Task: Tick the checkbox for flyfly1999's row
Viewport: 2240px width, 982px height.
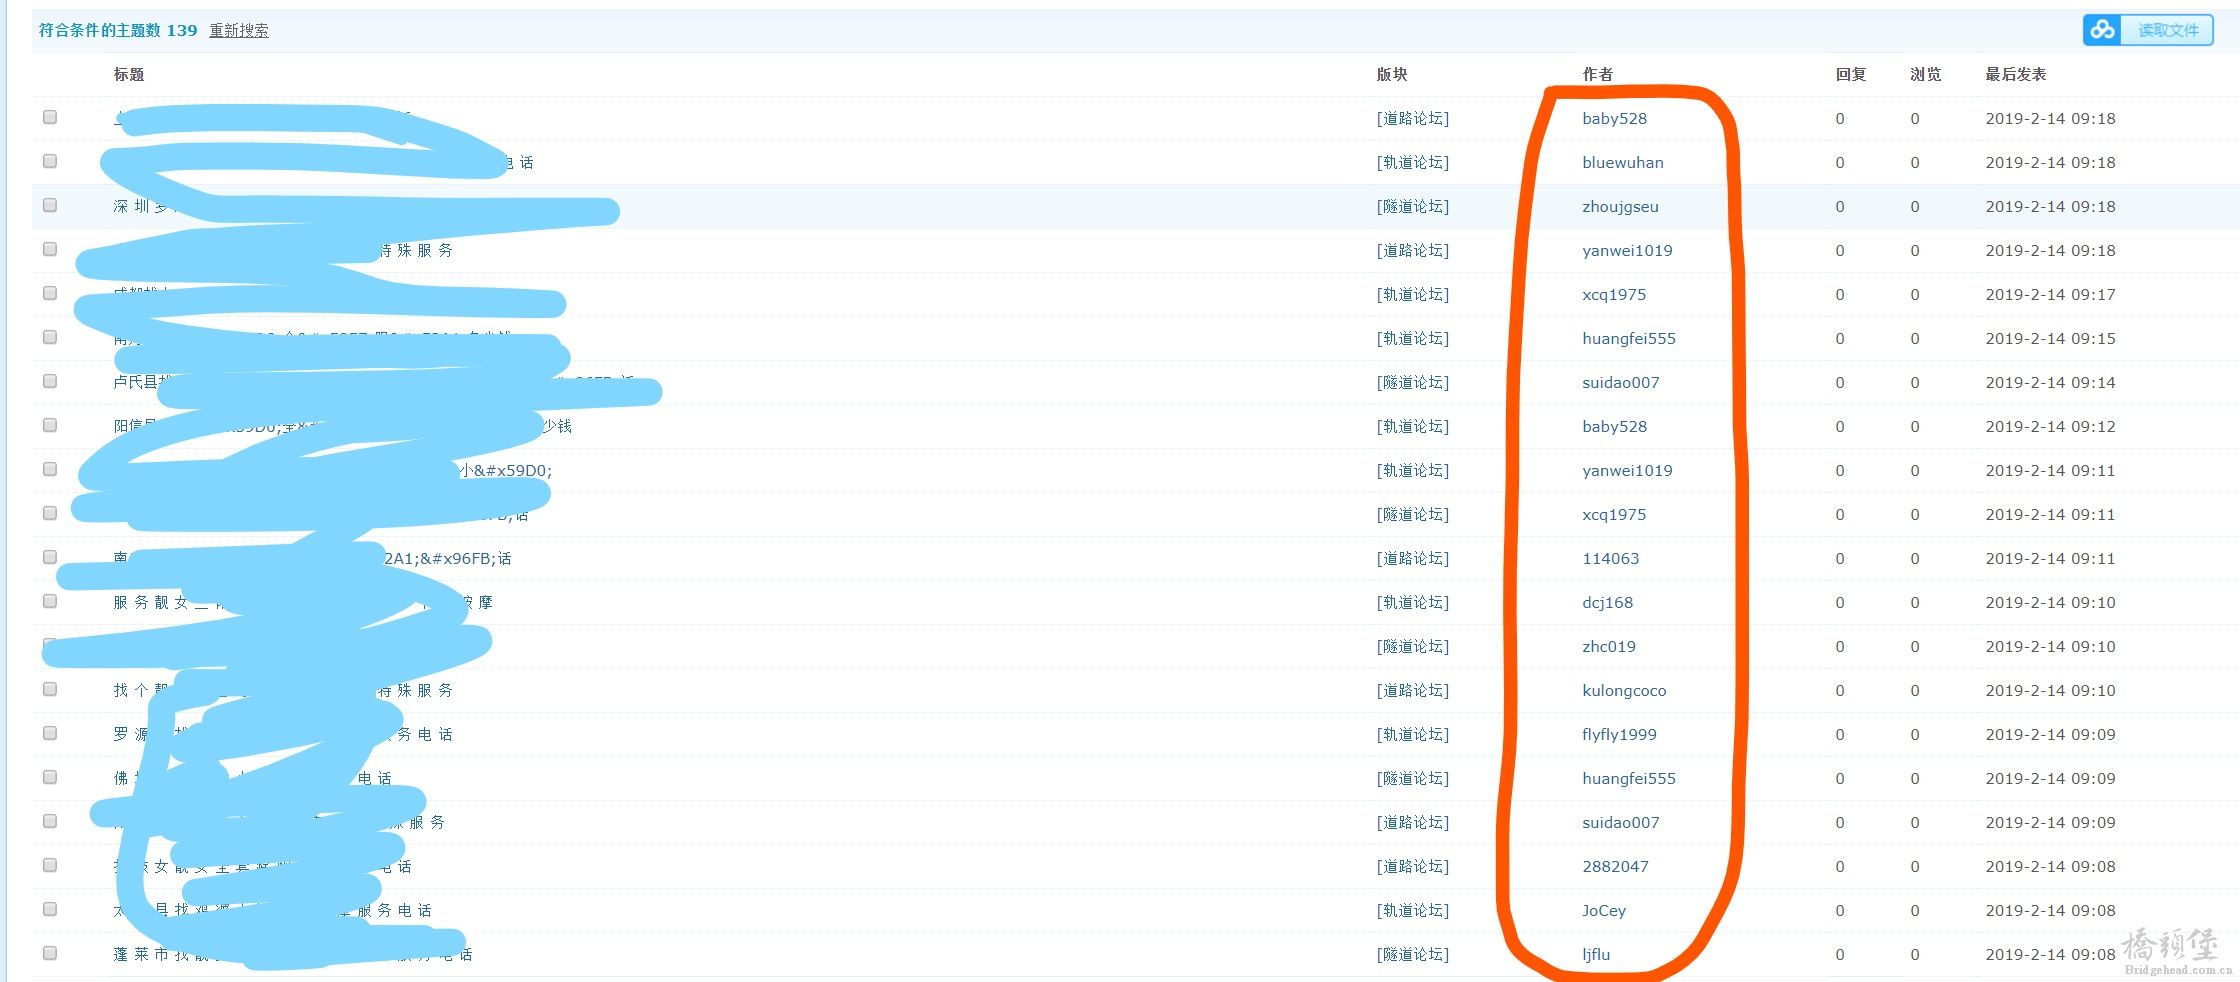Action: point(50,733)
